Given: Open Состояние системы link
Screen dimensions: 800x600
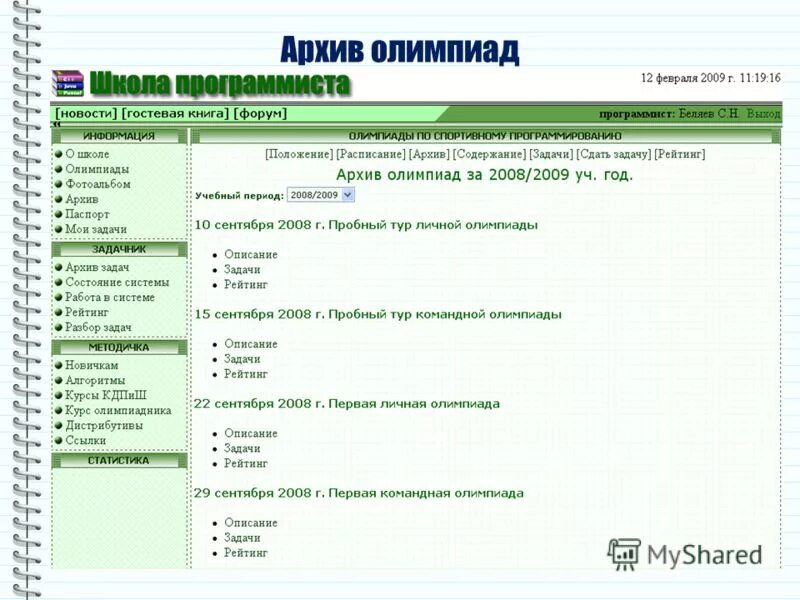Looking at the screenshot, I should pos(117,282).
